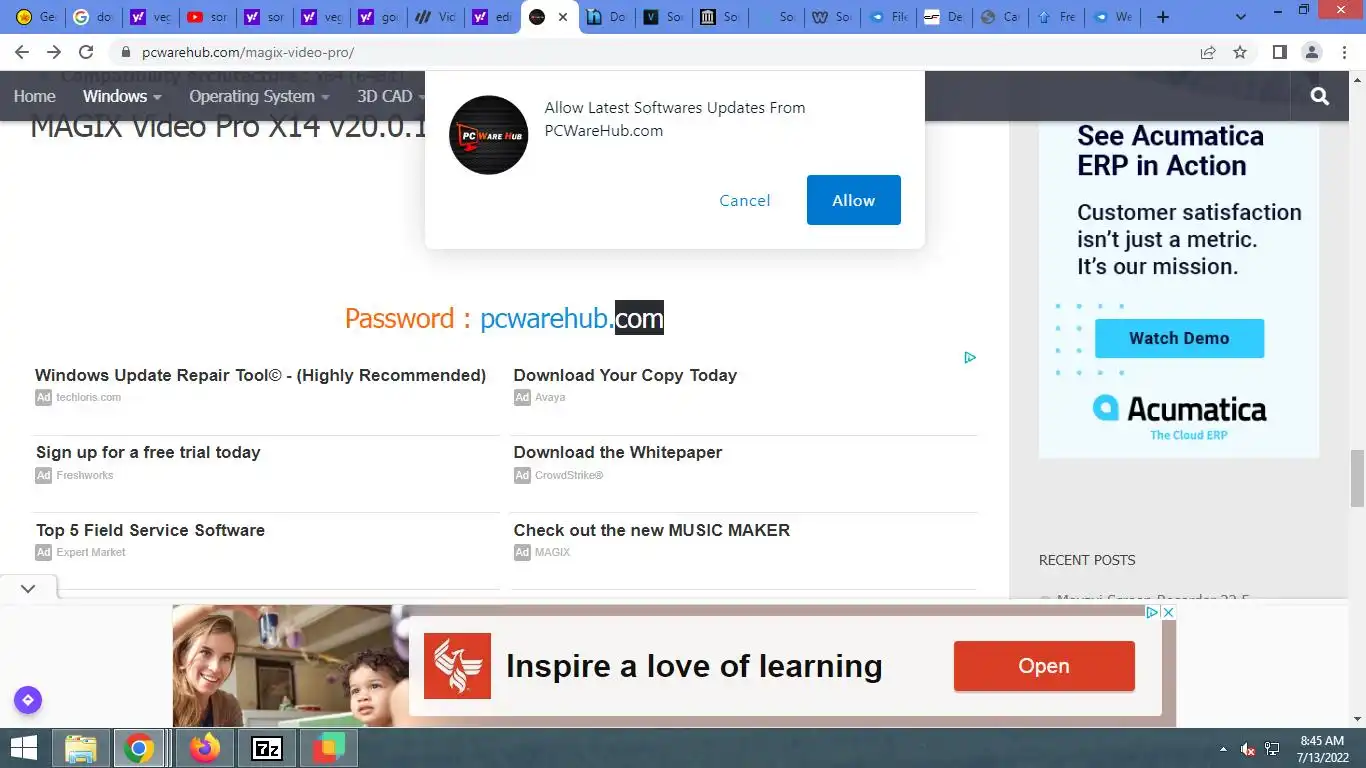Expand the Windows nav dropdown
The image size is (1366, 768).
[x=122, y=96]
